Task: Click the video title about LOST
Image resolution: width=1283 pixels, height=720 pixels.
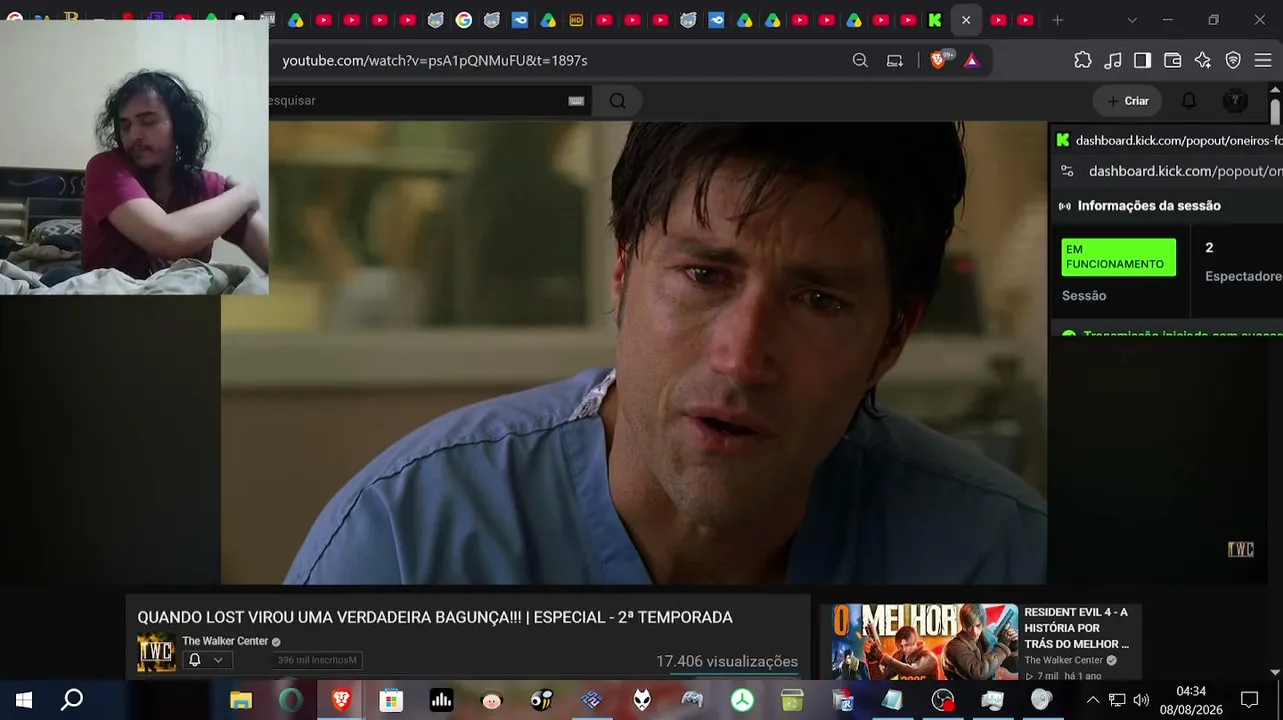Action: coord(435,618)
